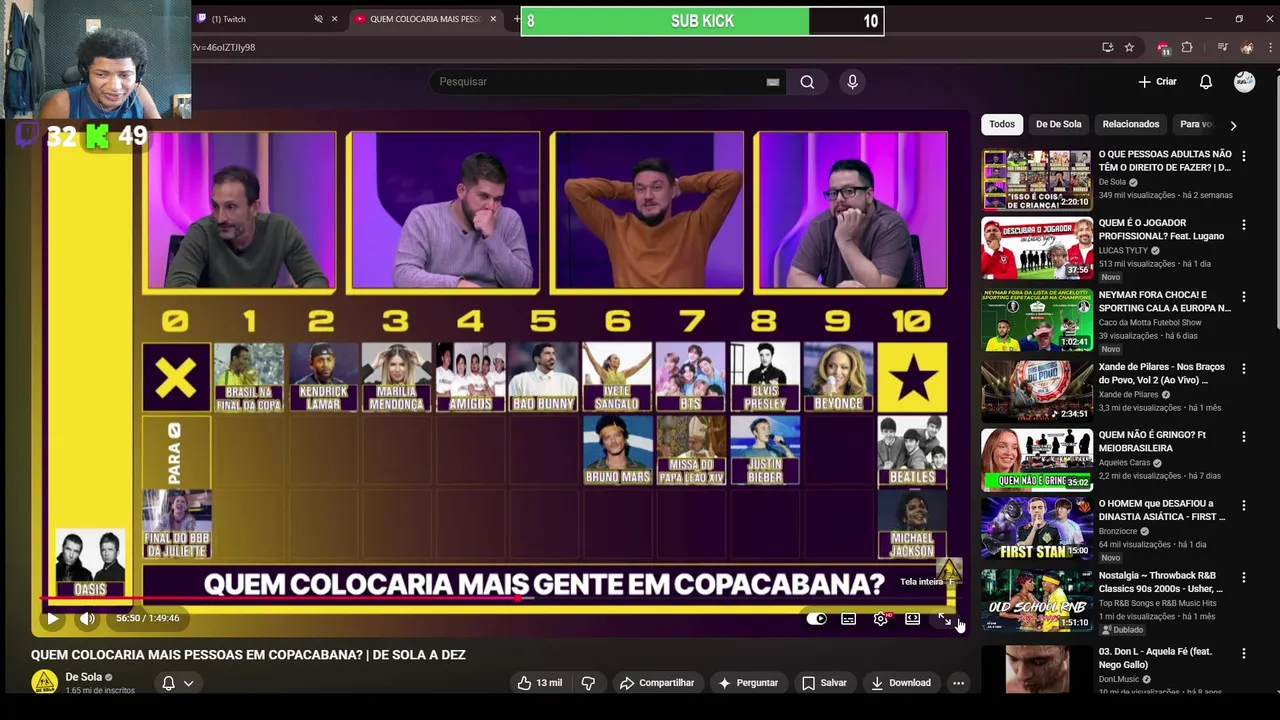Viewport: 1280px width, 720px height.
Task: Open options for the Nostalgia Throwback R&B video
Action: click(1244, 578)
